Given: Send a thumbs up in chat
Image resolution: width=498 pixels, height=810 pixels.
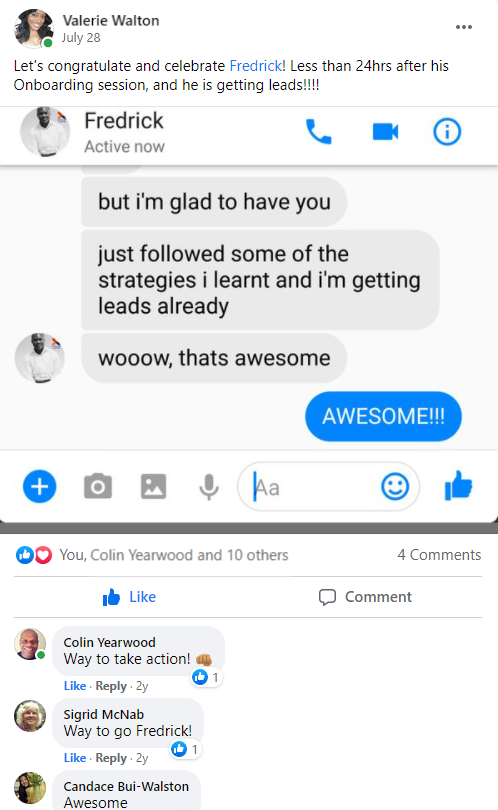Looking at the screenshot, I should 458,485.
